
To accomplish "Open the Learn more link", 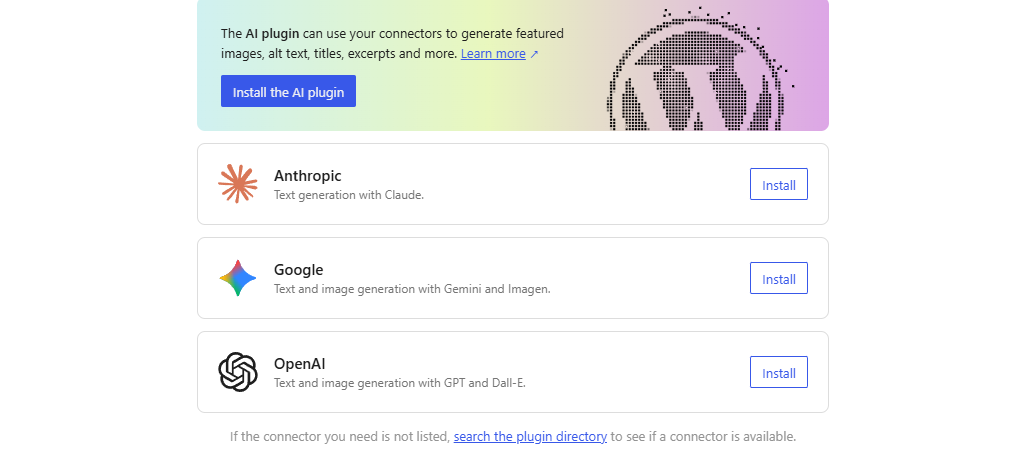I will [493, 54].
